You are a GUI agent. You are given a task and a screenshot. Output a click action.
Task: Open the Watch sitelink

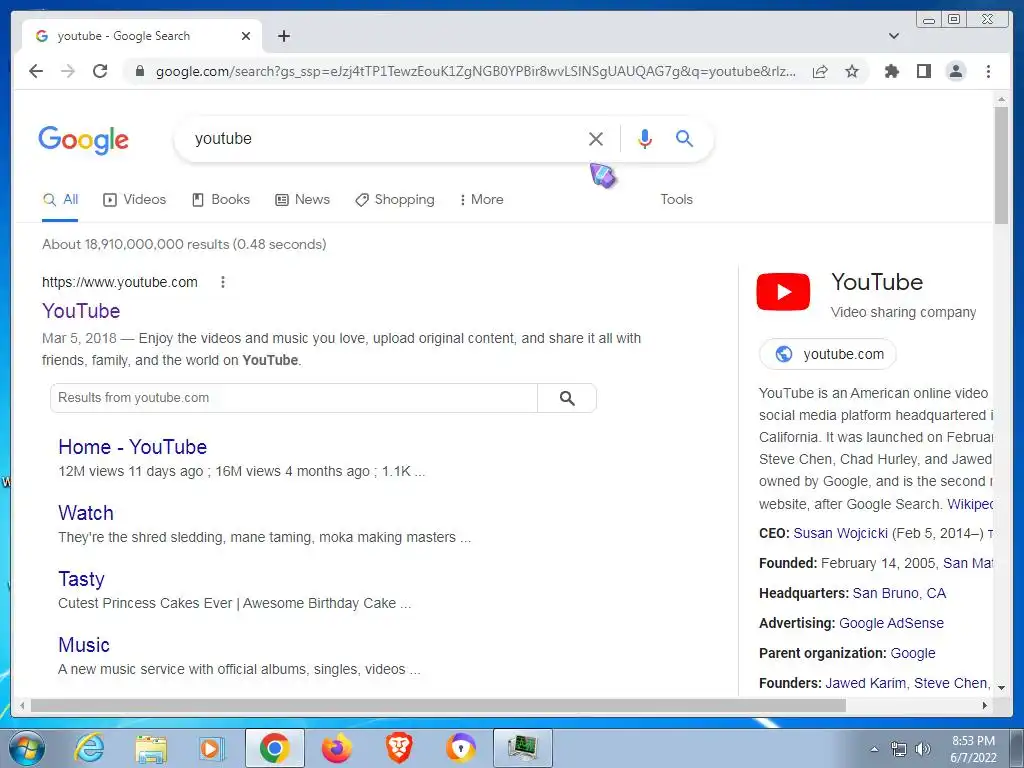click(86, 513)
